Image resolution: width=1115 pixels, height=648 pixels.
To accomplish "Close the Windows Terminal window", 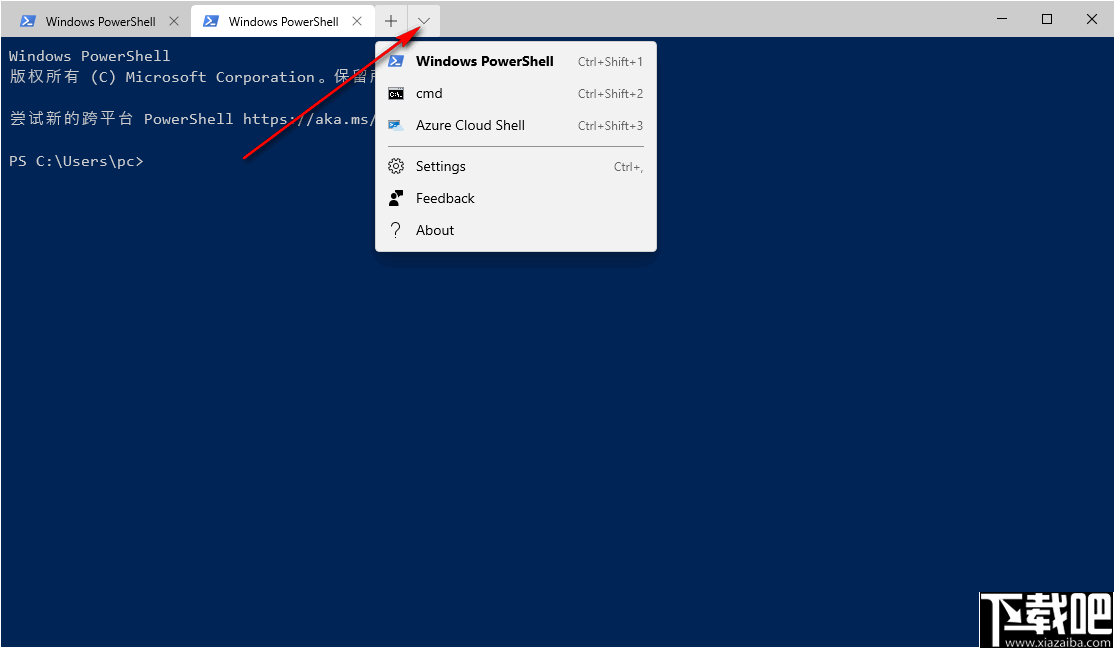I will [x=1092, y=19].
